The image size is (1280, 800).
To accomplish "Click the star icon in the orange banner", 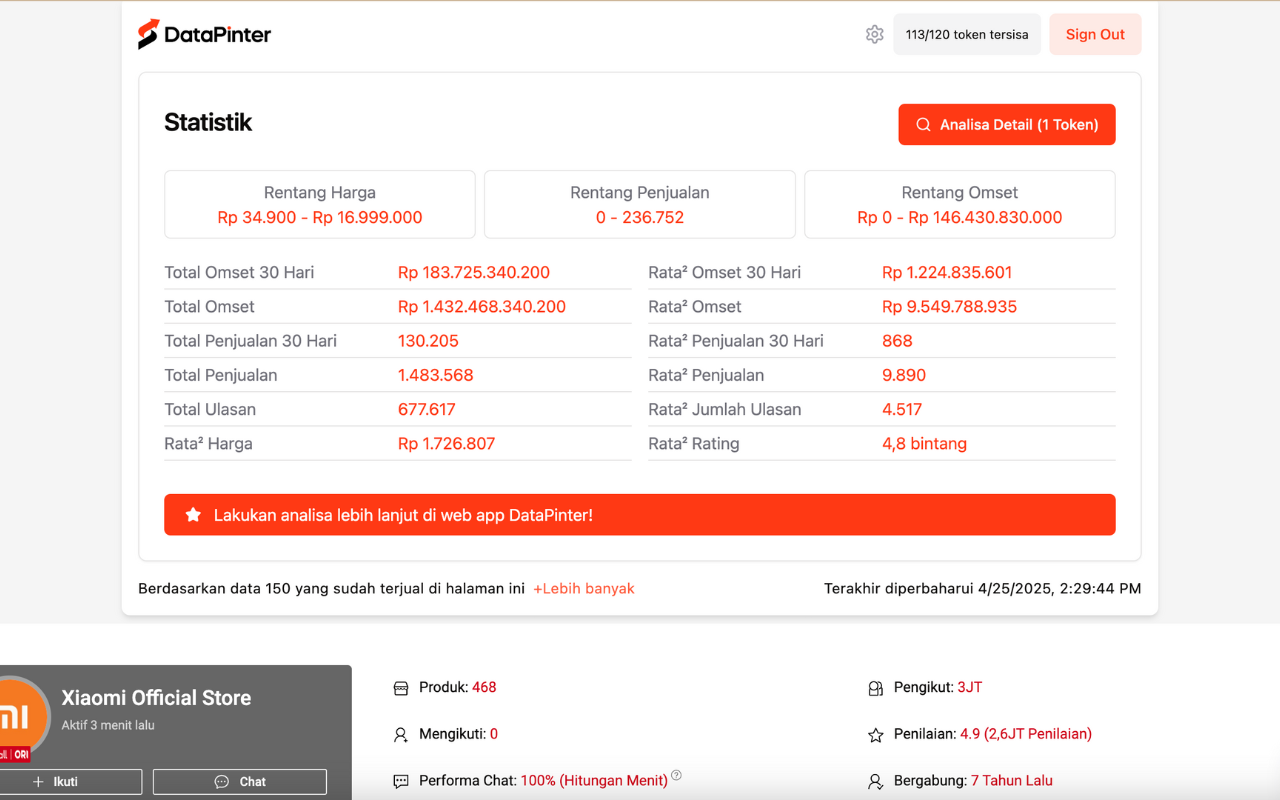I will (194, 515).
